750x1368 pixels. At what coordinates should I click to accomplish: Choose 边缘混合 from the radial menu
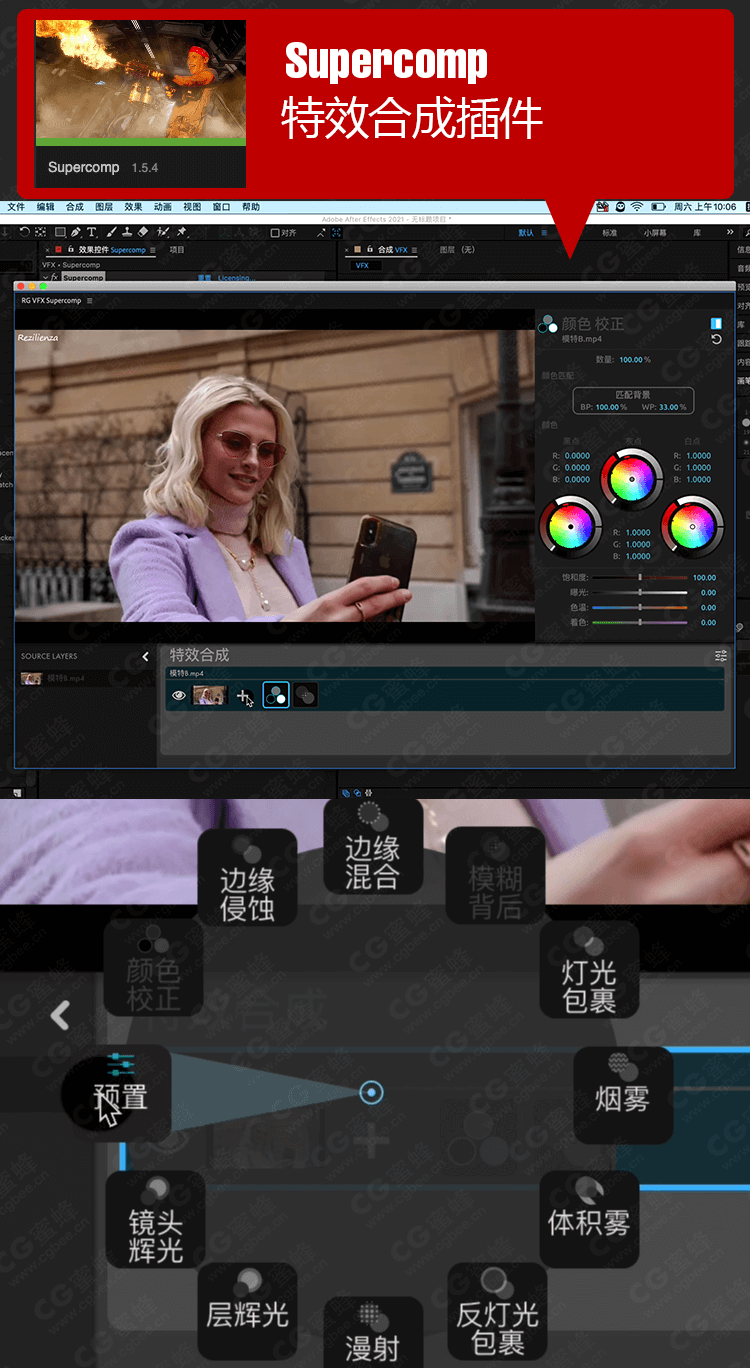(373, 848)
